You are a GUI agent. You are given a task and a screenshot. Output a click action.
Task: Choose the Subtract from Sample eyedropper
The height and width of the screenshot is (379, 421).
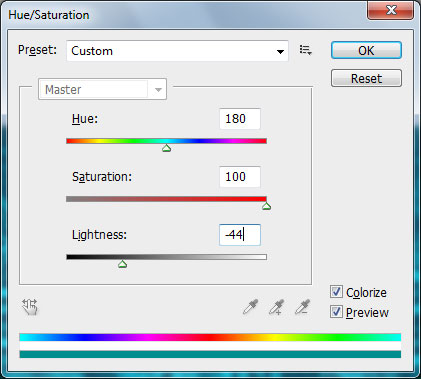tap(302, 307)
